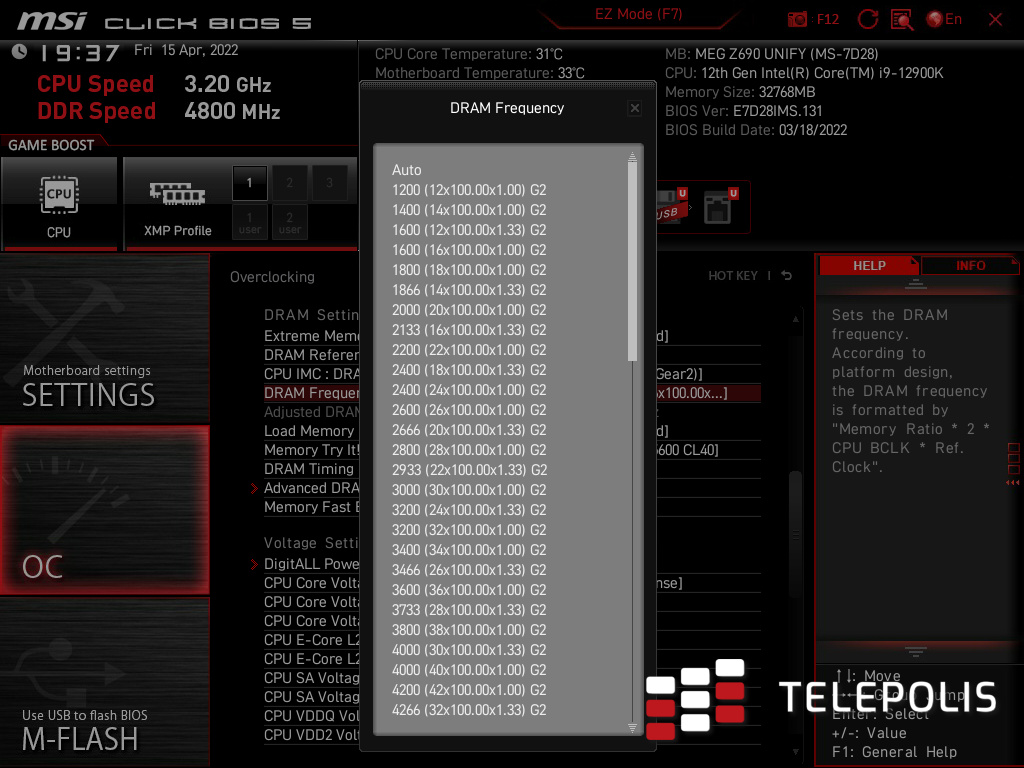Open the OC section in sidebar

(x=105, y=510)
